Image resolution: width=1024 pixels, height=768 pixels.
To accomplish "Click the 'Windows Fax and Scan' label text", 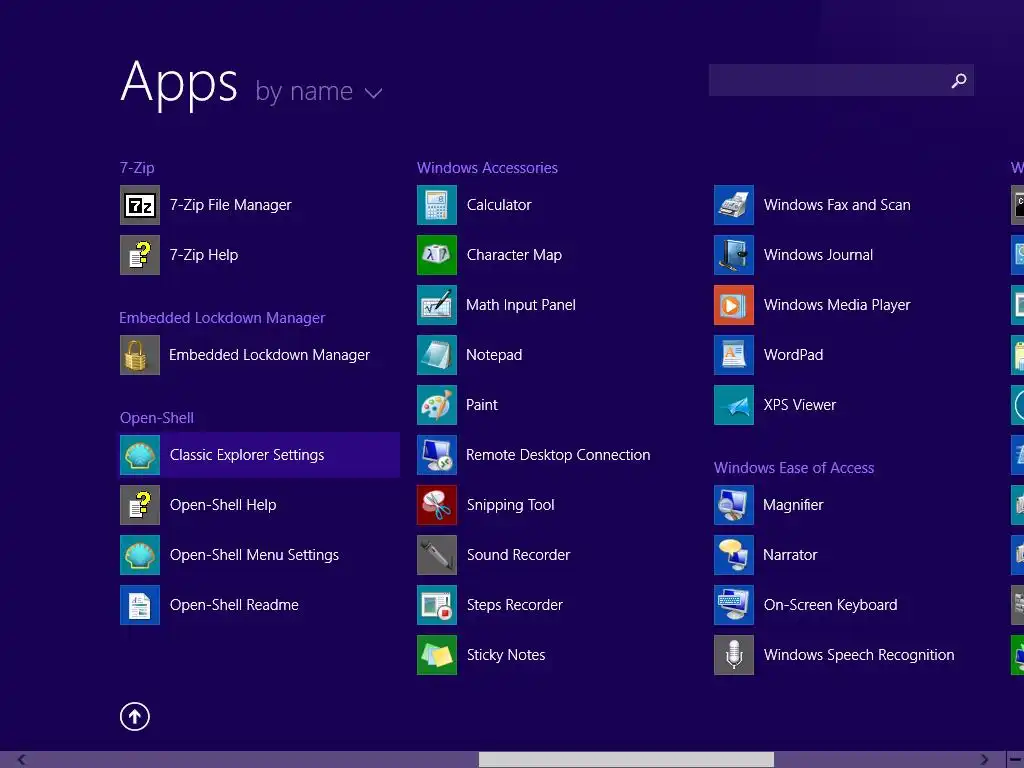I will pyautogui.click(x=837, y=205).
